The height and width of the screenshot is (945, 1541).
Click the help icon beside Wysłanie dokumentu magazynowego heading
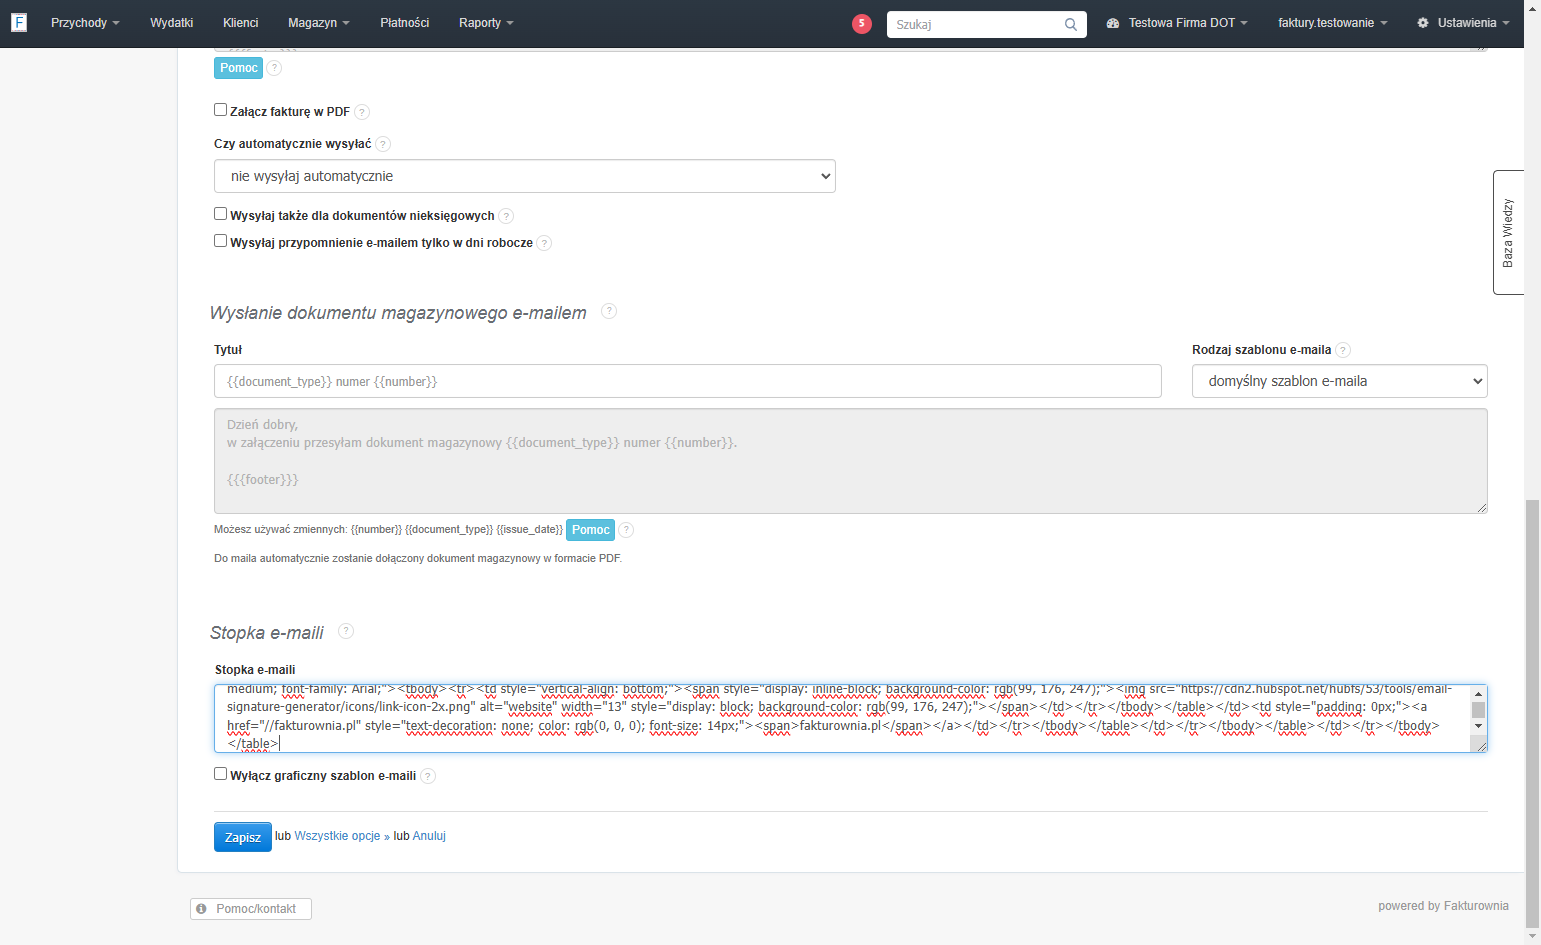click(609, 311)
